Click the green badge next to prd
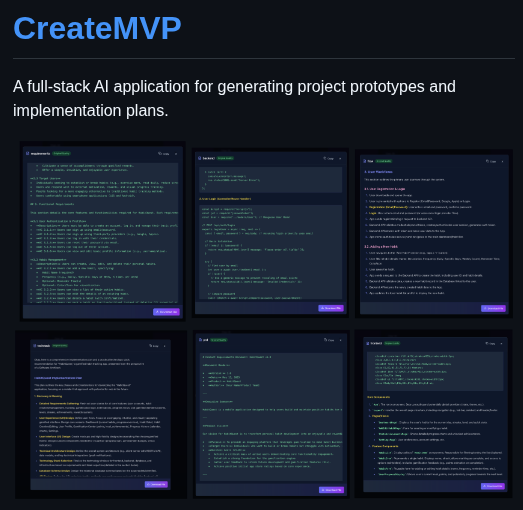523x510 pixels. coord(219,340)
